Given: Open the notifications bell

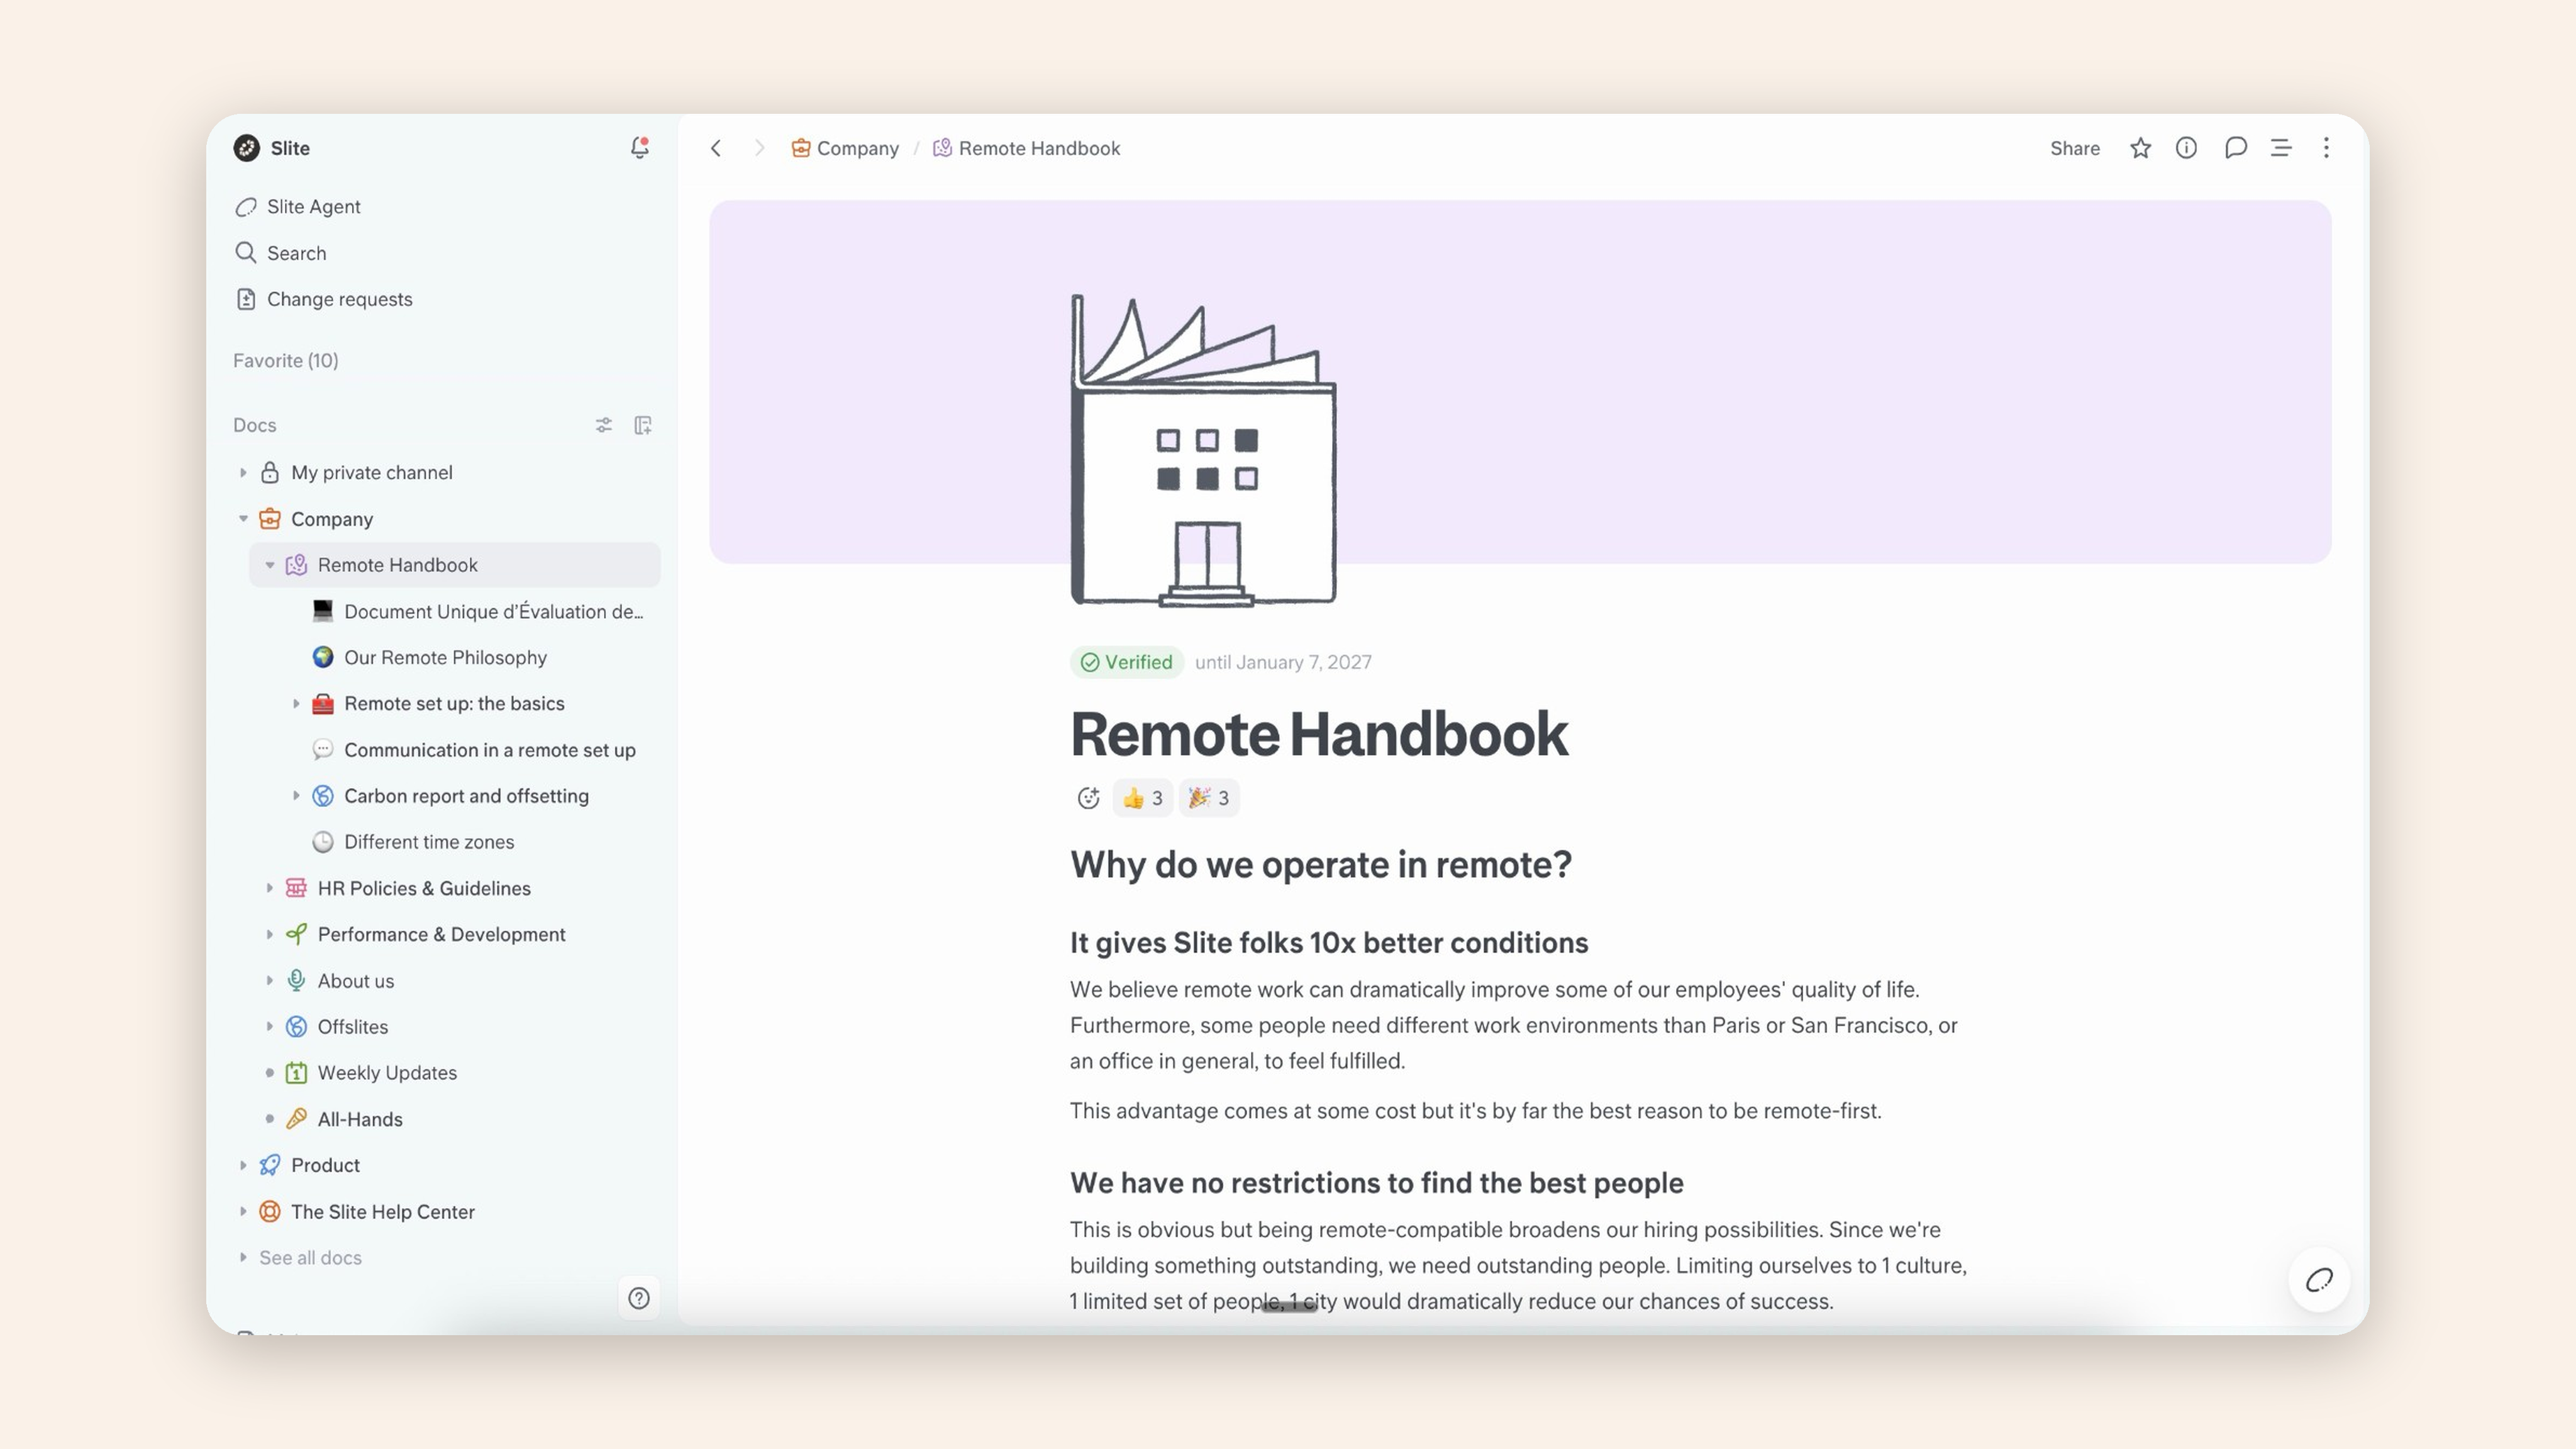Looking at the screenshot, I should point(640,148).
